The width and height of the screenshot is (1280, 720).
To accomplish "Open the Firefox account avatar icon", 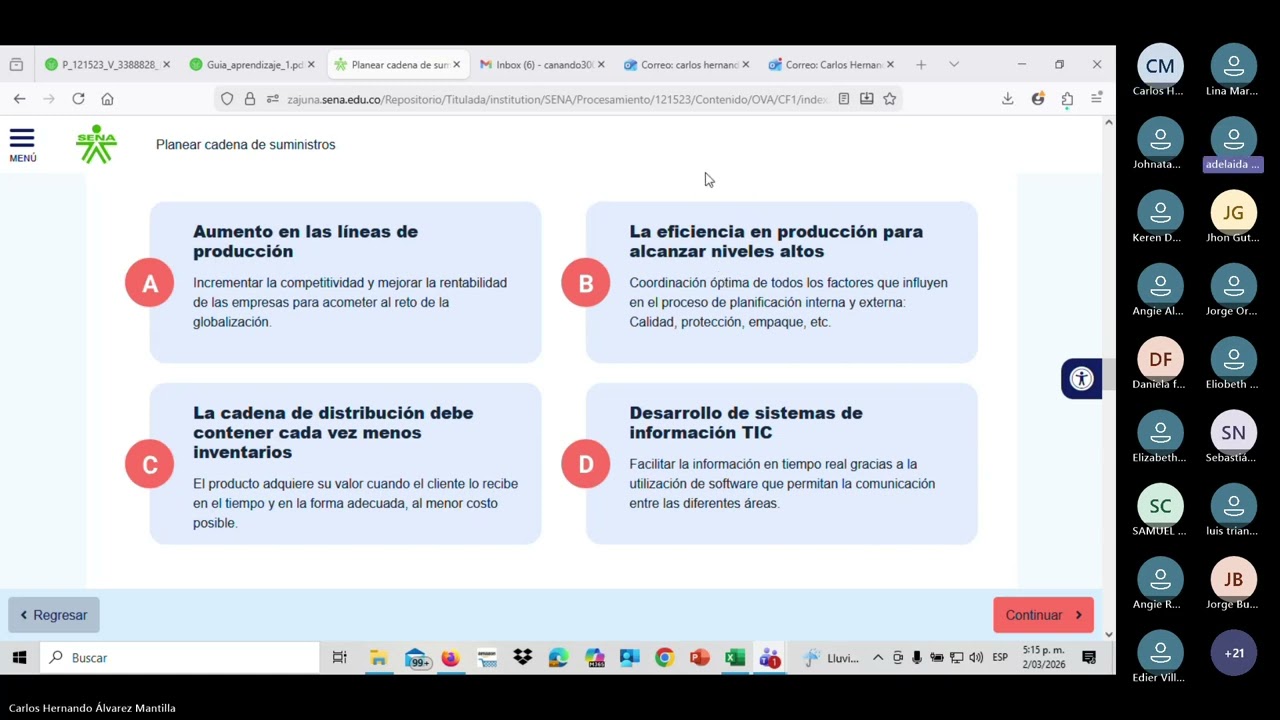I will tap(1038, 98).
